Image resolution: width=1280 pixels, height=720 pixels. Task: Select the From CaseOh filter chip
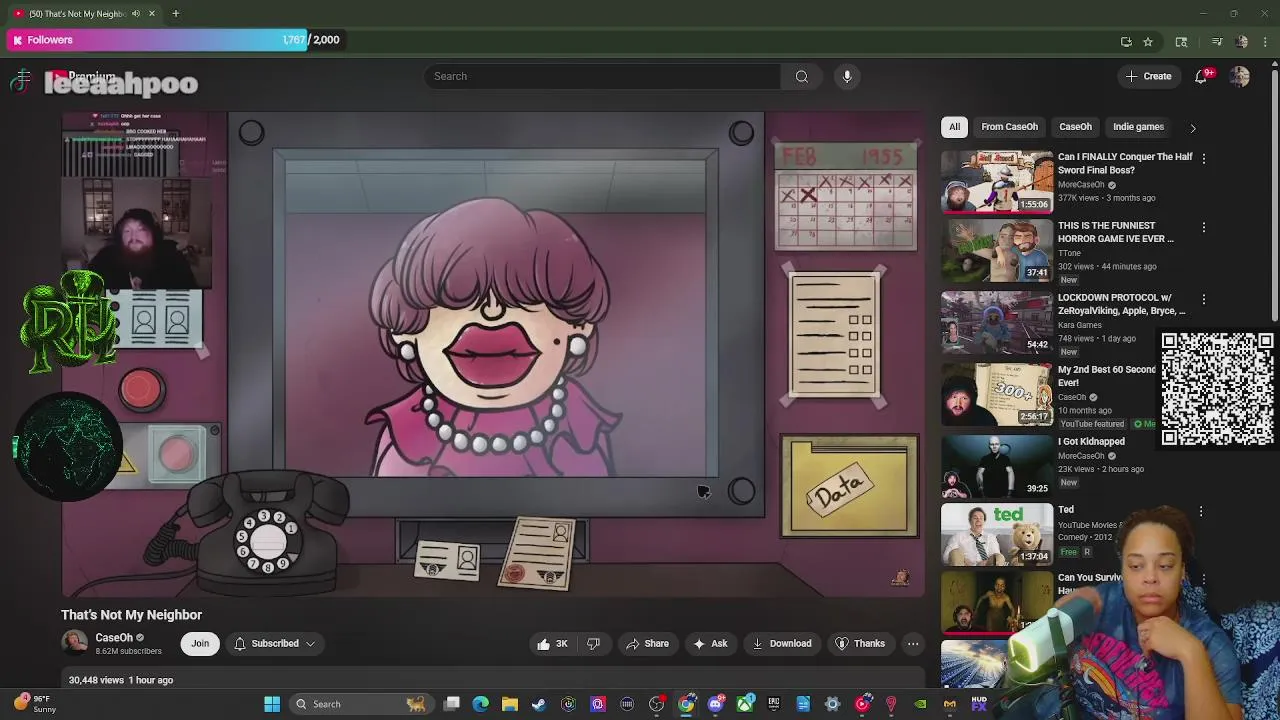point(1009,127)
